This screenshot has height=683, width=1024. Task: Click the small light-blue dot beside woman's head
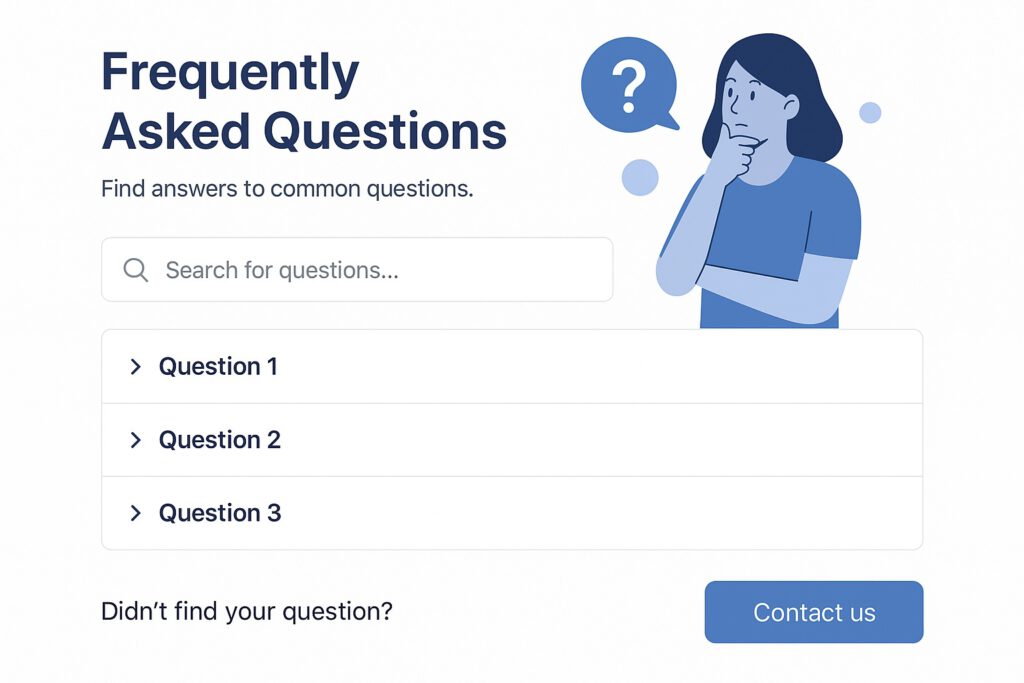pyautogui.click(x=870, y=112)
